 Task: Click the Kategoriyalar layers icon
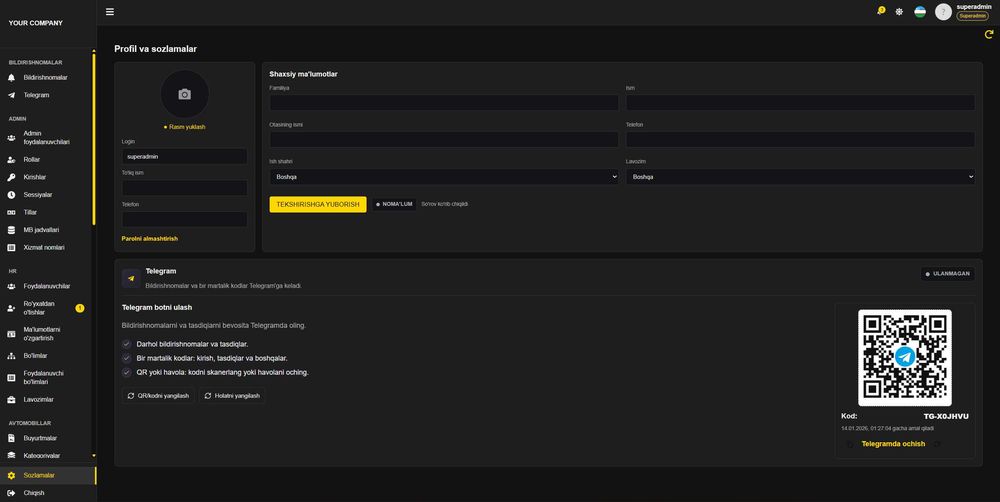[11, 455]
